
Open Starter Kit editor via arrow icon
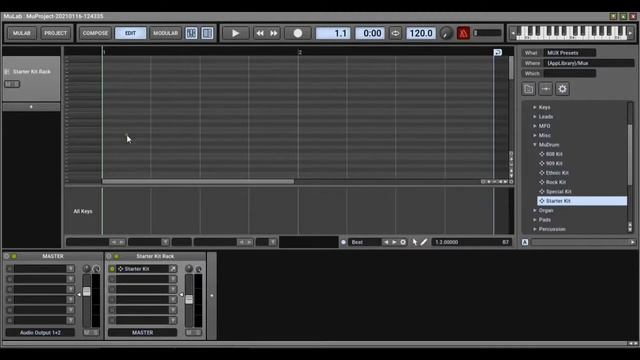(x=173, y=269)
